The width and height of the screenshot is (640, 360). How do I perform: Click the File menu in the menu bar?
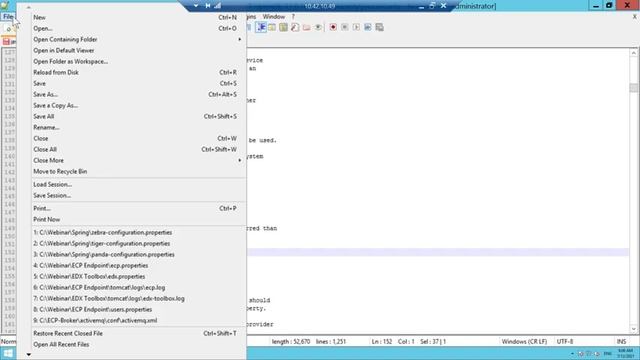(8, 17)
